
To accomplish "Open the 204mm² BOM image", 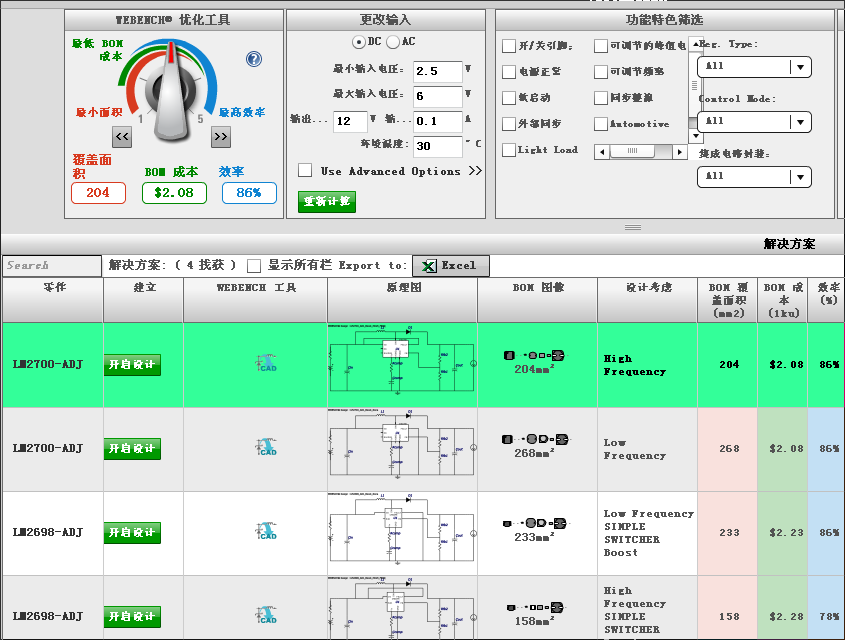I will point(535,362).
